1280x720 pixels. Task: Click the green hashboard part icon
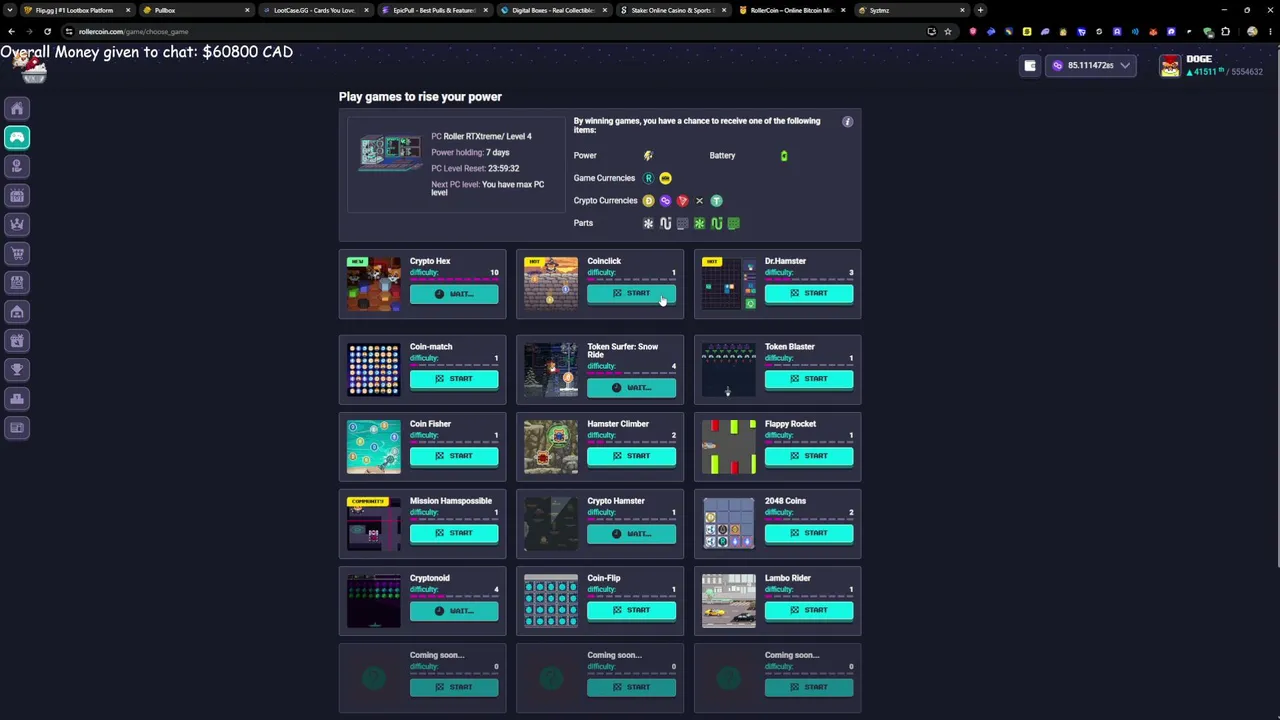(733, 224)
